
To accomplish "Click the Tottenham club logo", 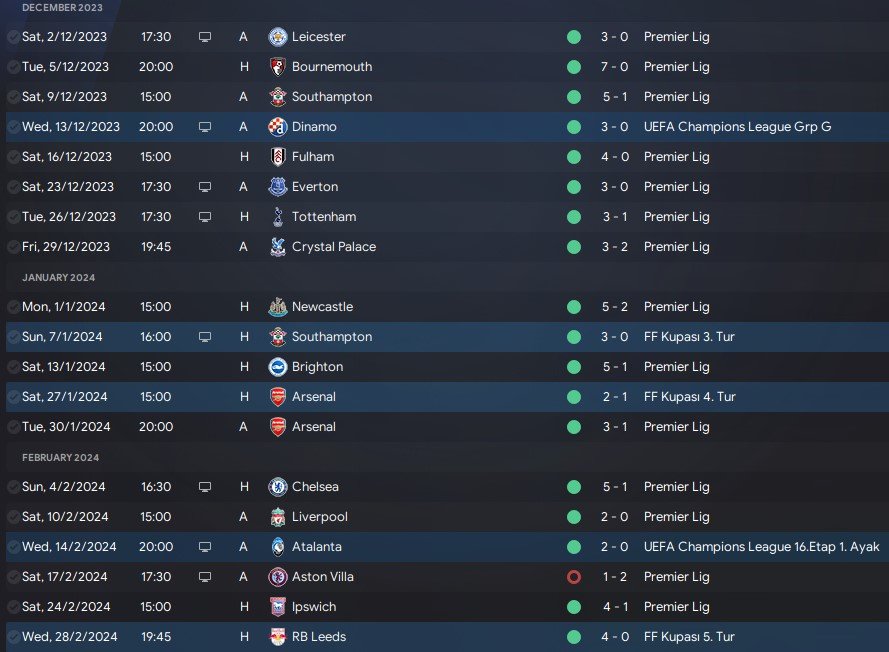I will click(x=277, y=217).
